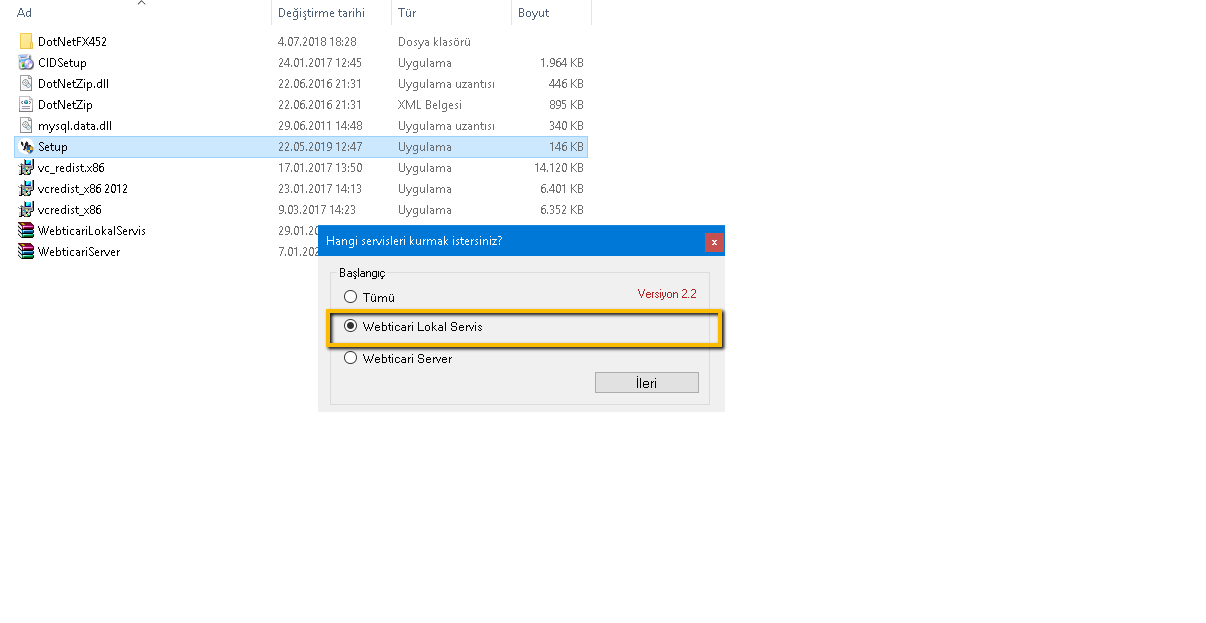The height and width of the screenshot is (623, 1206).
Task: Click the Boyut column header
Action: pos(533,13)
